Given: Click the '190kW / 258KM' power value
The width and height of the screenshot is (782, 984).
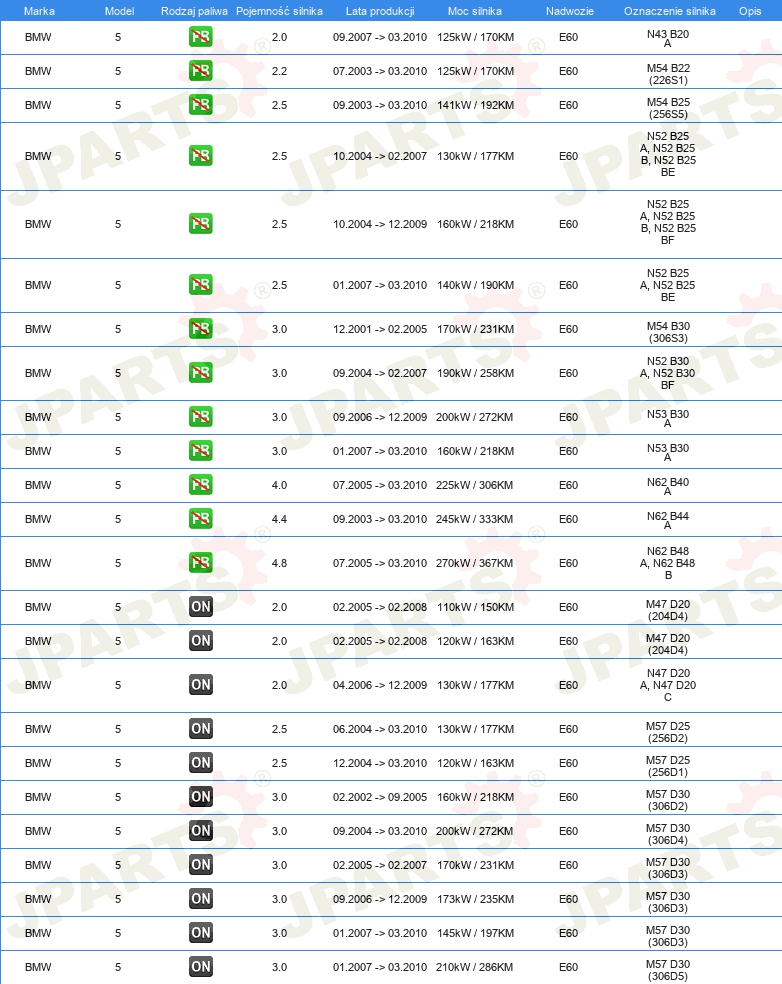Looking at the screenshot, I should click(475, 373).
